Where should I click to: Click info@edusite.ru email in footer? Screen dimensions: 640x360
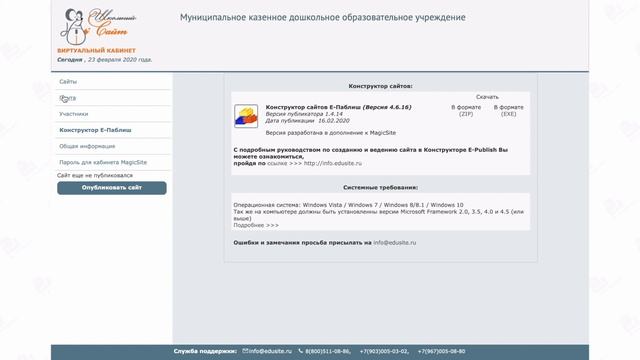[x=270, y=351]
